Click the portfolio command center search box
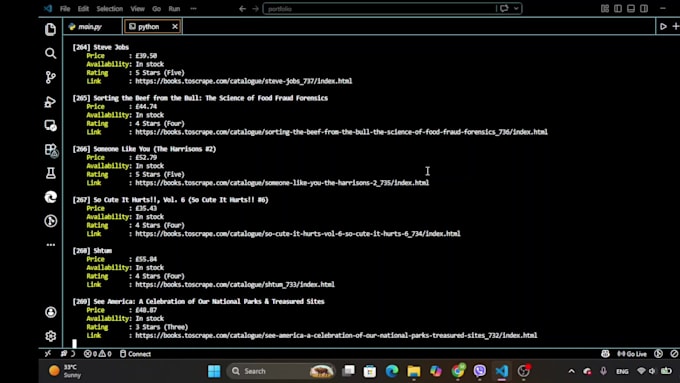This screenshot has height=383, width=680. click(379, 9)
